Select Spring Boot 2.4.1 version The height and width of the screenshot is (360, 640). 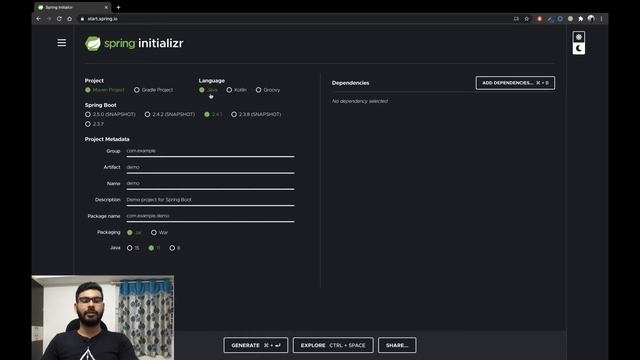pyautogui.click(x=213, y=114)
